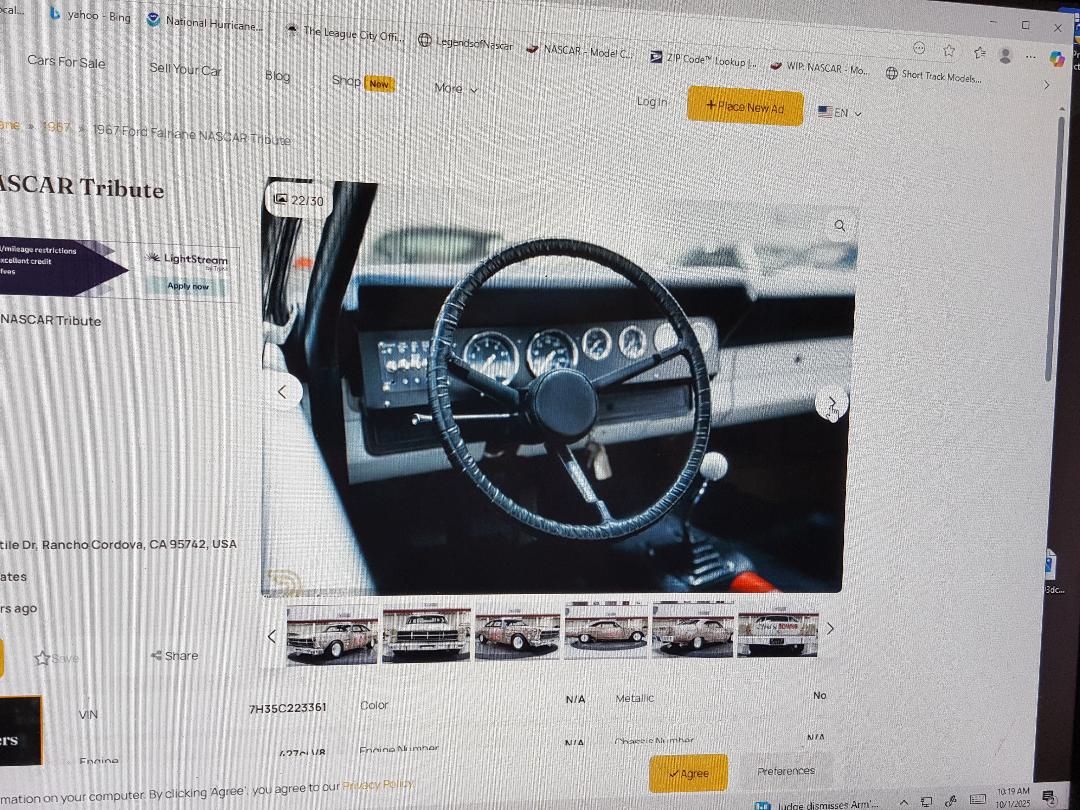Click Agree on the cookie banner
The height and width of the screenshot is (810, 1080).
[x=688, y=773]
